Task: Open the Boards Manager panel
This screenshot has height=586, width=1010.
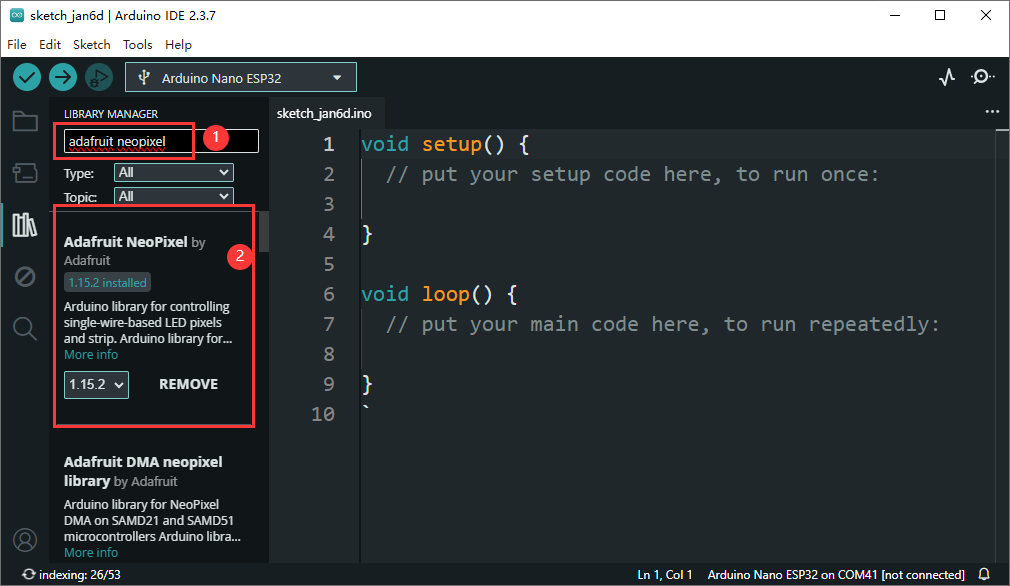Action: [25, 173]
